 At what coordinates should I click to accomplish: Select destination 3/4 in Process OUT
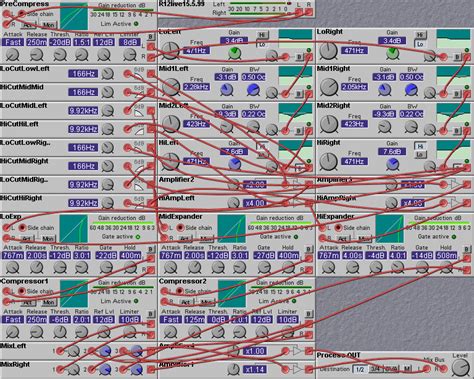(x=375, y=369)
